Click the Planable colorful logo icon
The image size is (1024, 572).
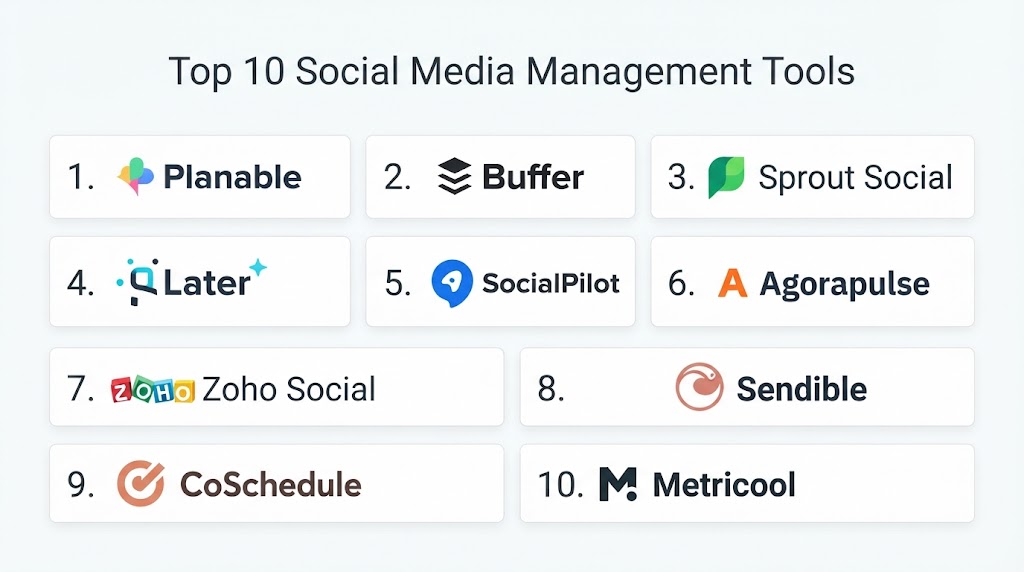tap(136, 176)
